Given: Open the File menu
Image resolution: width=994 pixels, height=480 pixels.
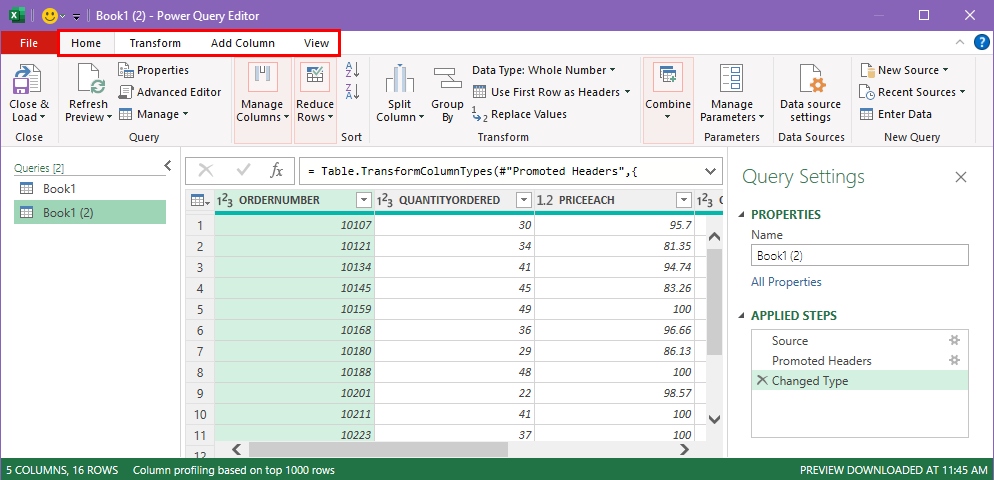Looking at the screenshot, I should [x=29, y=43].
